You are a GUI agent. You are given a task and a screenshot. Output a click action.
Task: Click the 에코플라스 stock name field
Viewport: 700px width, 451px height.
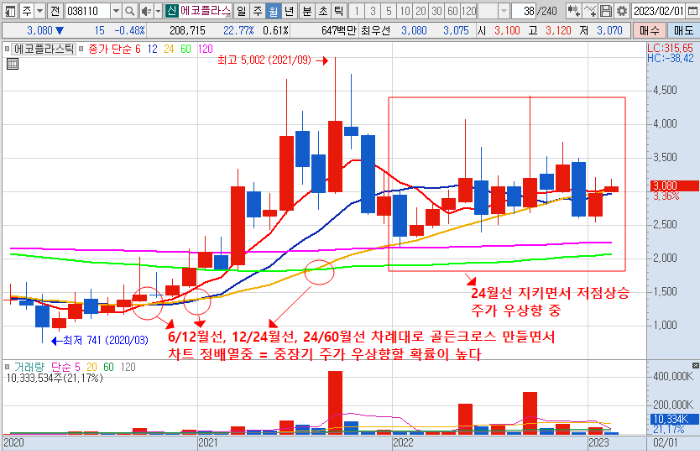205,10
